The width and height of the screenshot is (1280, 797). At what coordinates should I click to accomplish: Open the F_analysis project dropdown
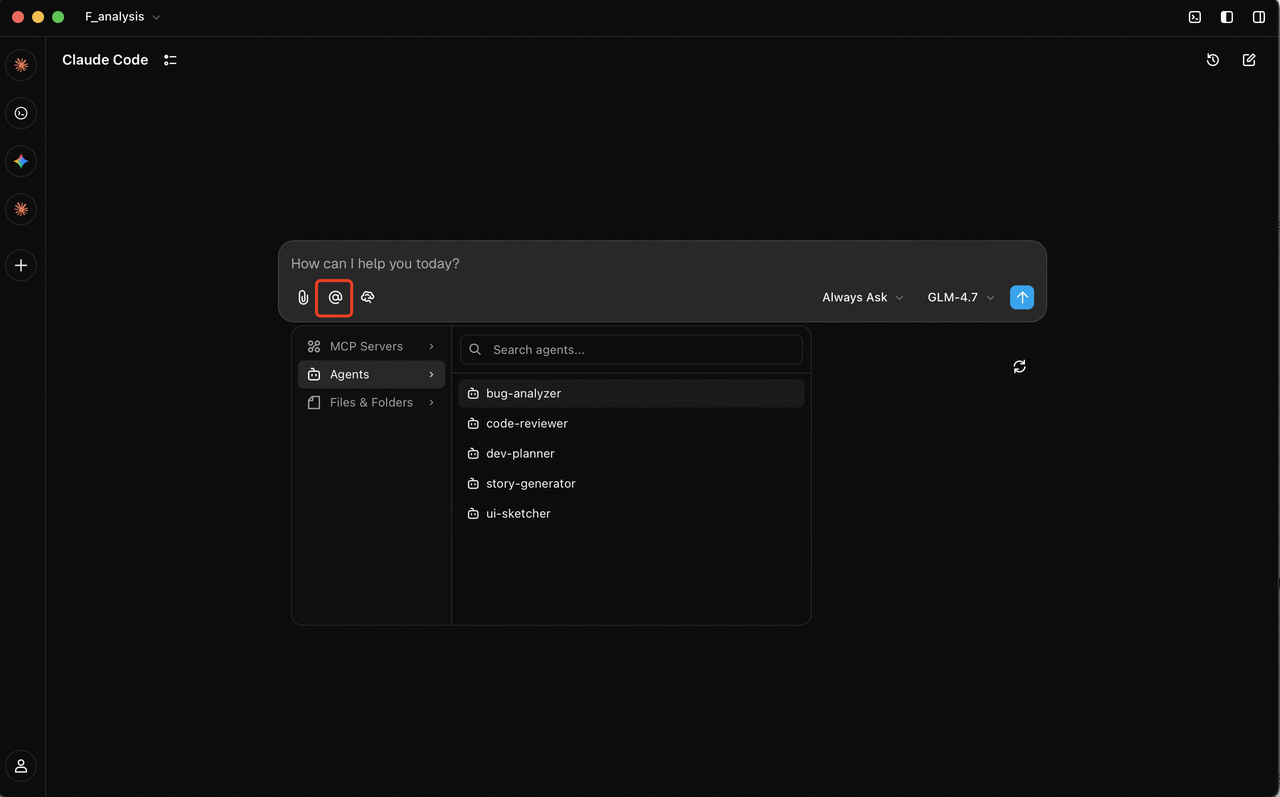coord(123,17)
